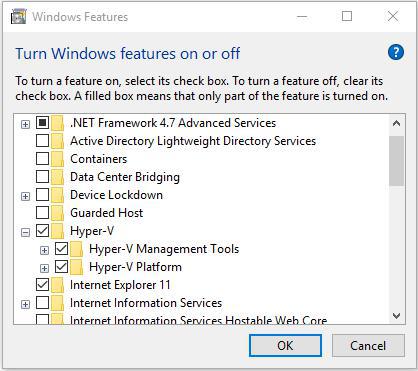
Task: Click the scrollbar up arrow
Action: point(396,124)
